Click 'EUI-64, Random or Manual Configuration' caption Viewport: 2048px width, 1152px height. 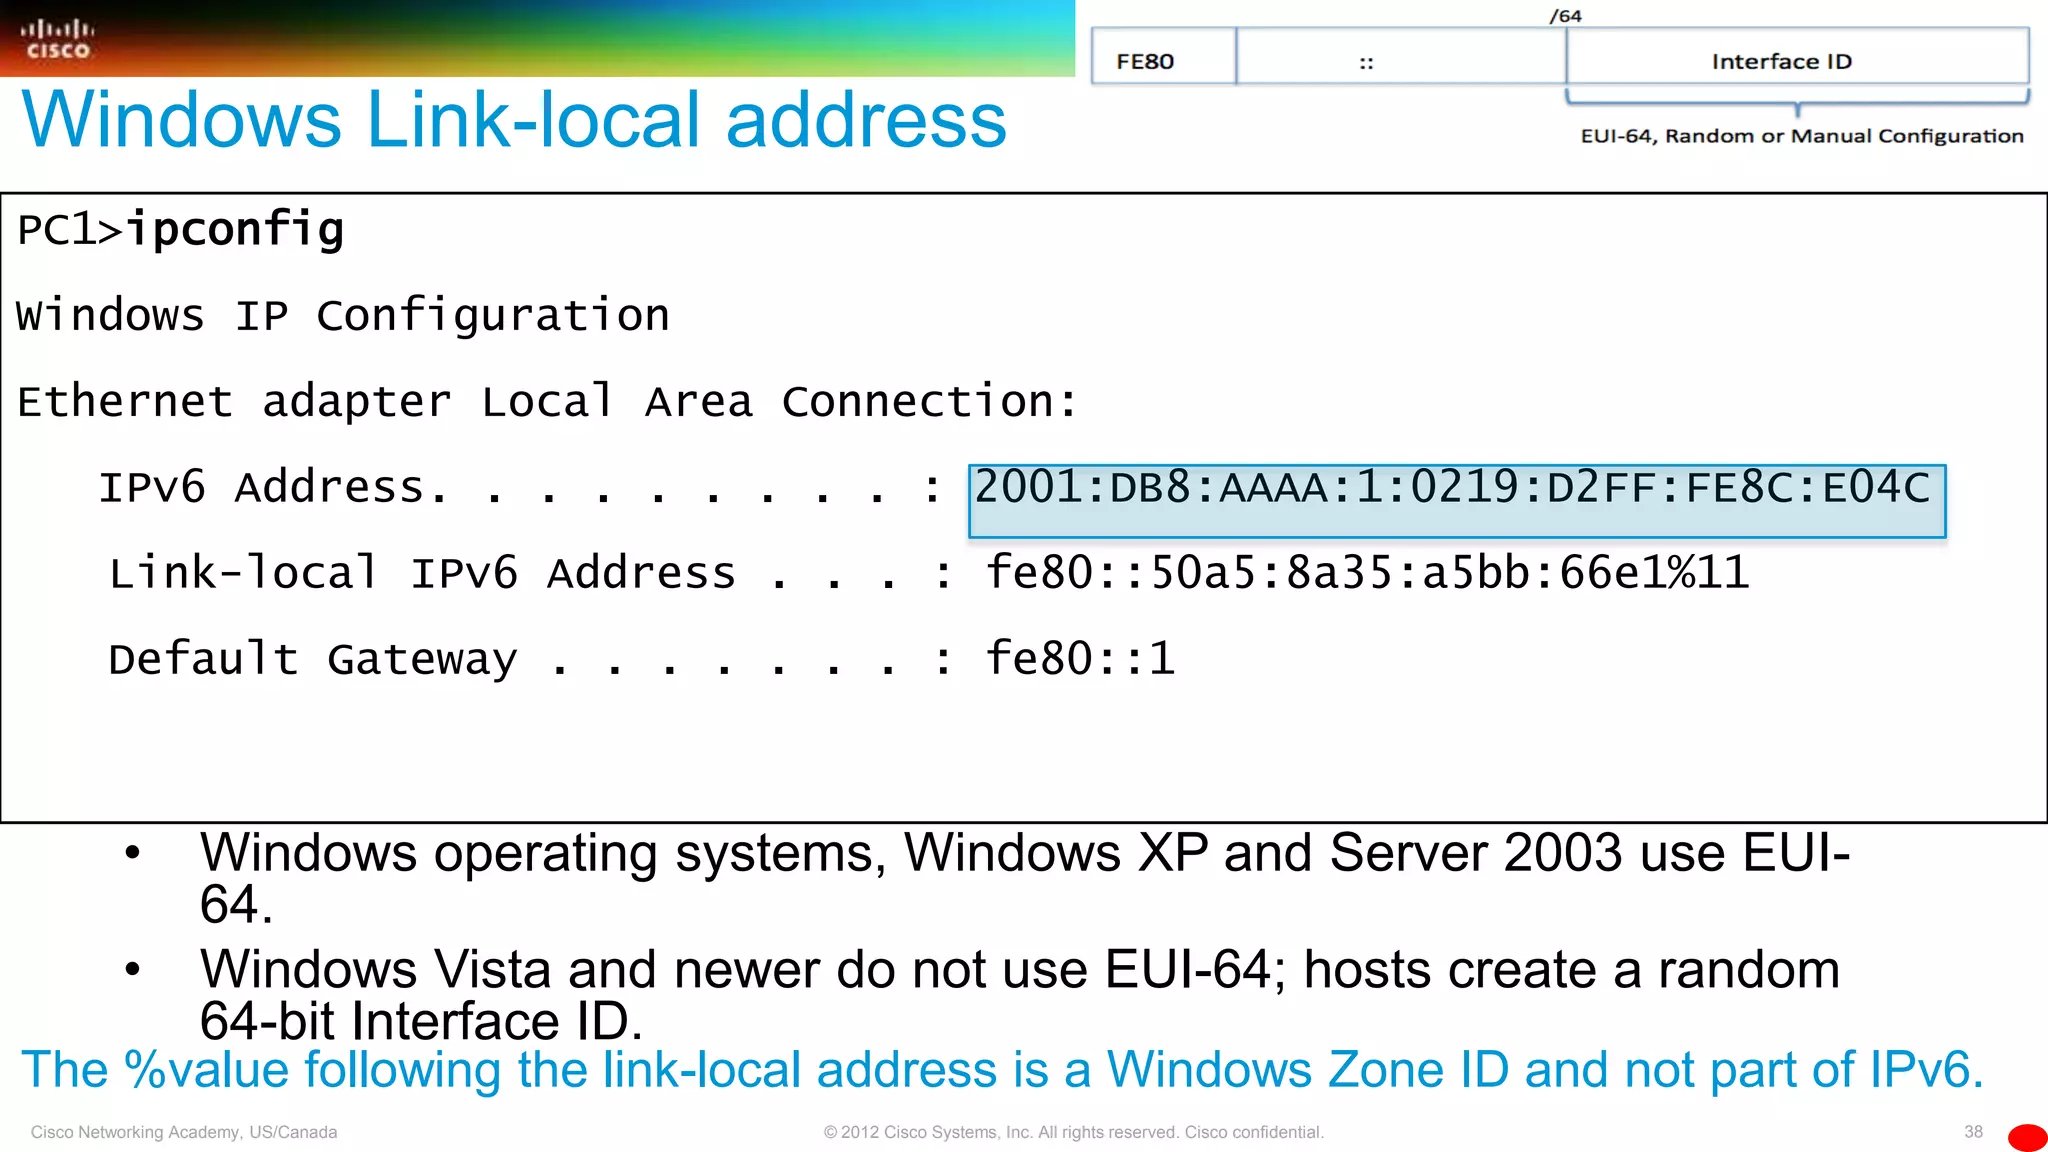[x=1802, y=136]
